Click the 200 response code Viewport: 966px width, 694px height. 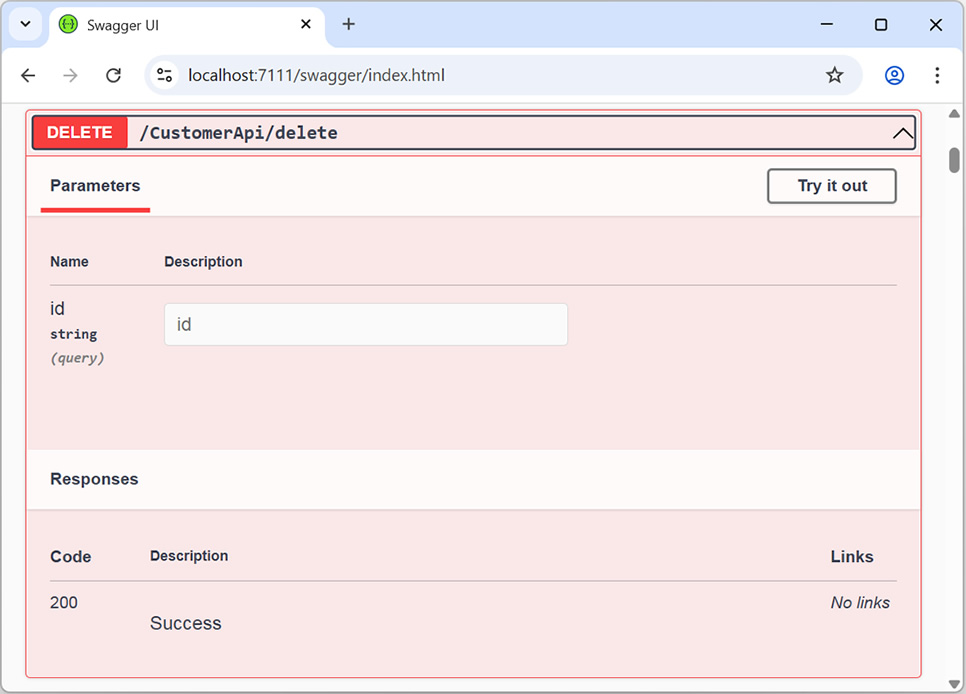coord(64,603)
